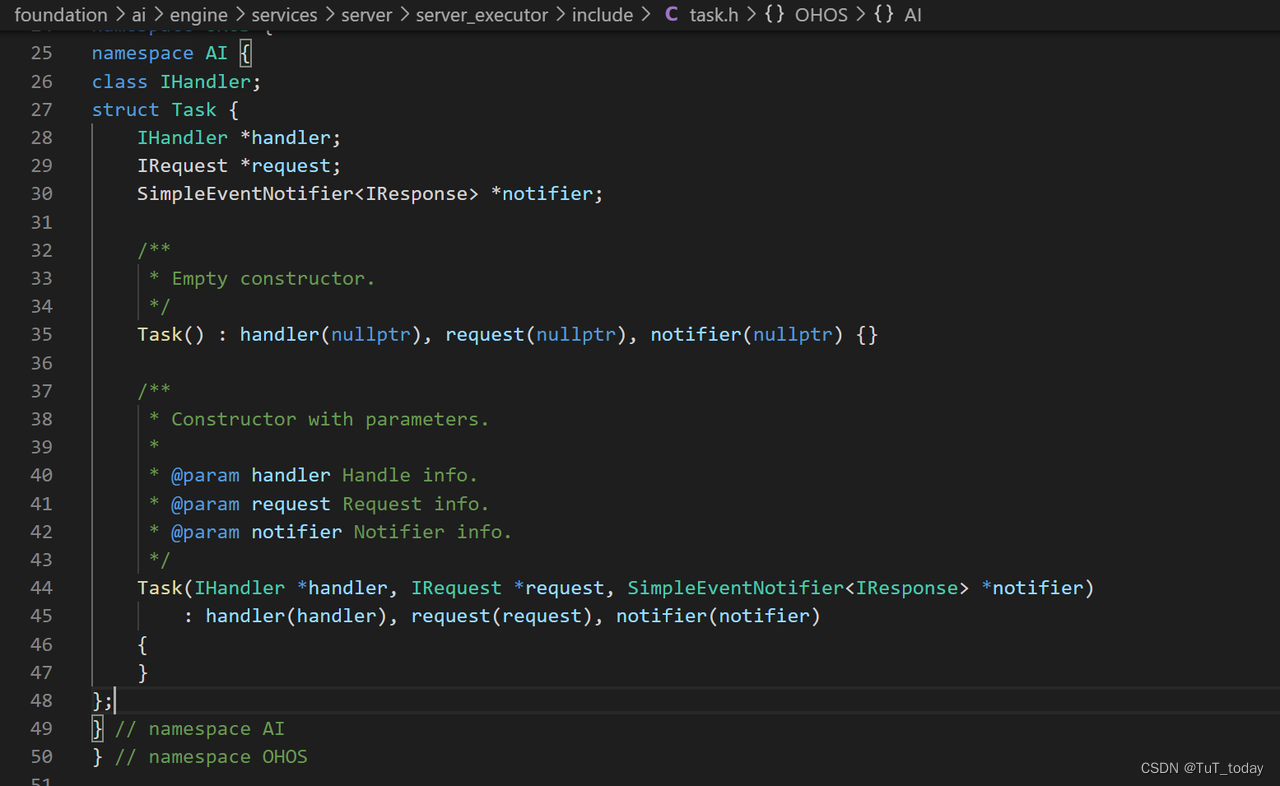Click 'IHandler *handler;' member line
This screenshot has width=1280, height=786.
pyautogui.click(x=239, y=137)
